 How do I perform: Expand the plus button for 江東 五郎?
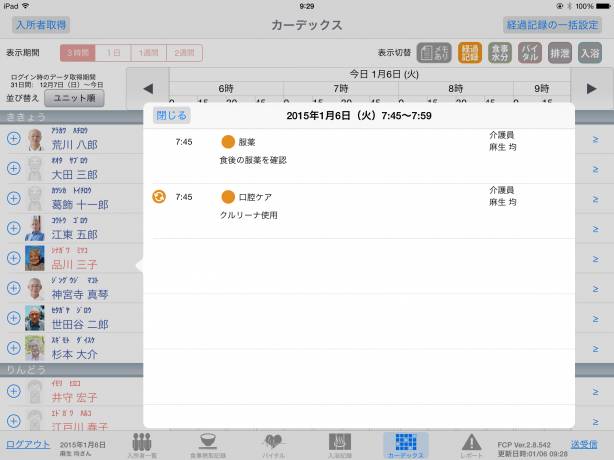[13, 229]
